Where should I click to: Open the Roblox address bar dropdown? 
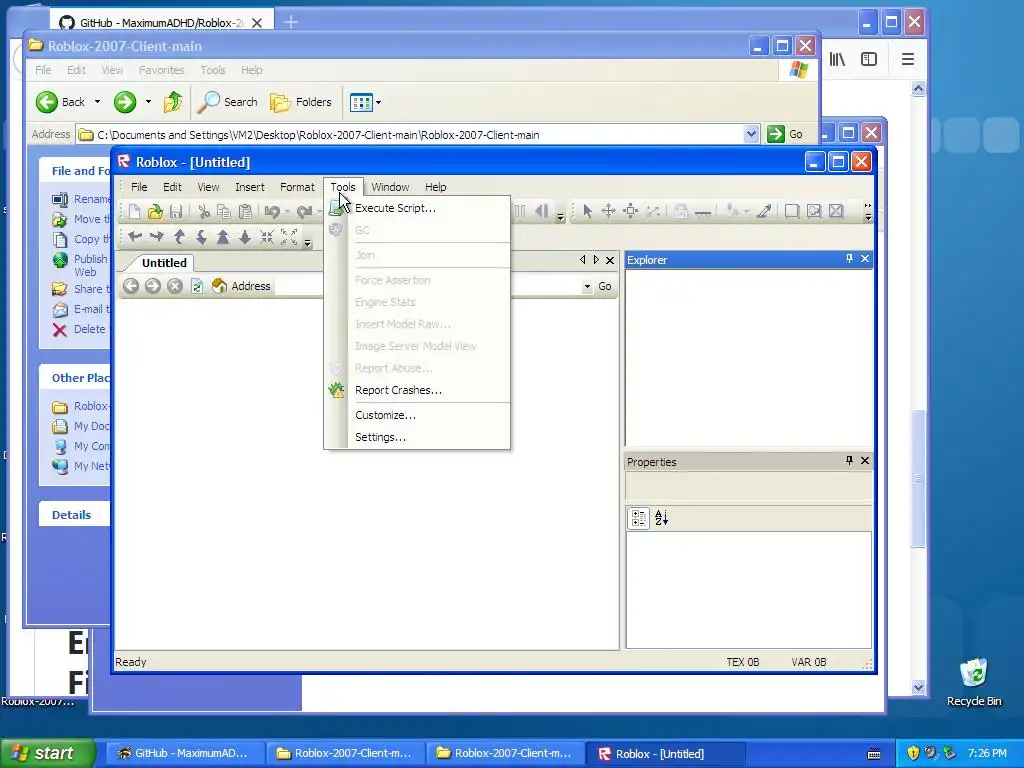[587, 286]
